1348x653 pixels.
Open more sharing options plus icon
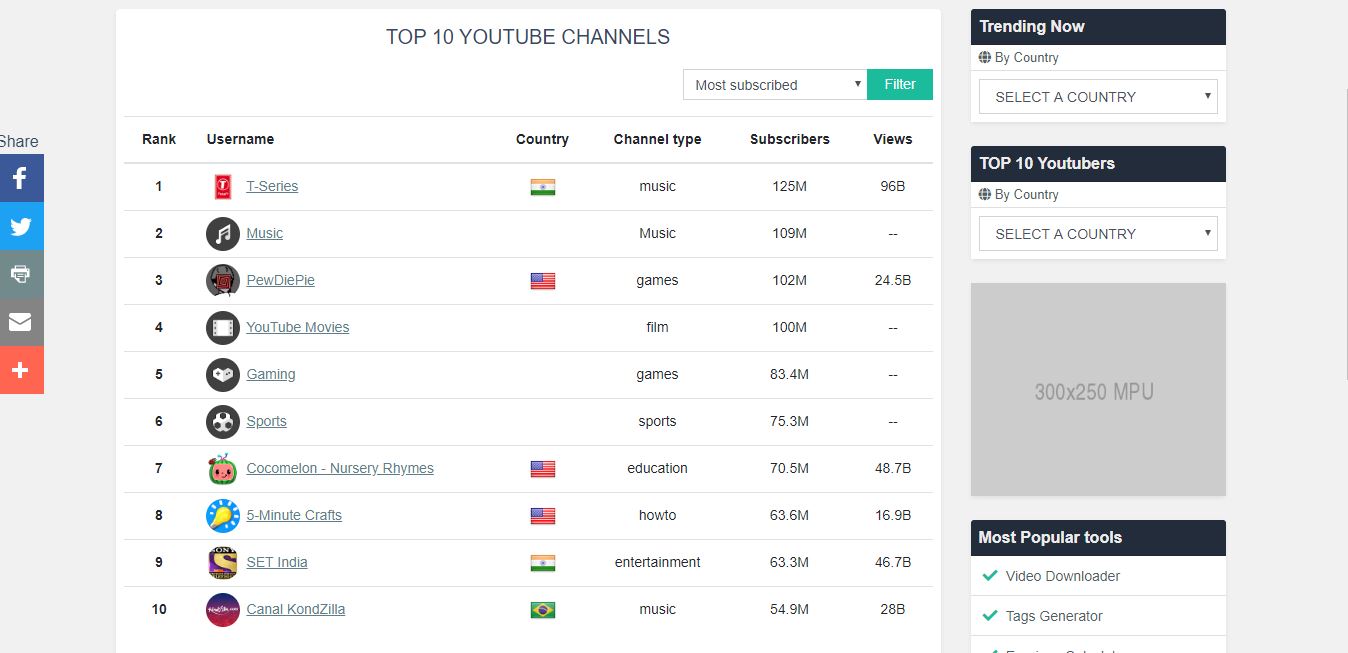[21, 370]
